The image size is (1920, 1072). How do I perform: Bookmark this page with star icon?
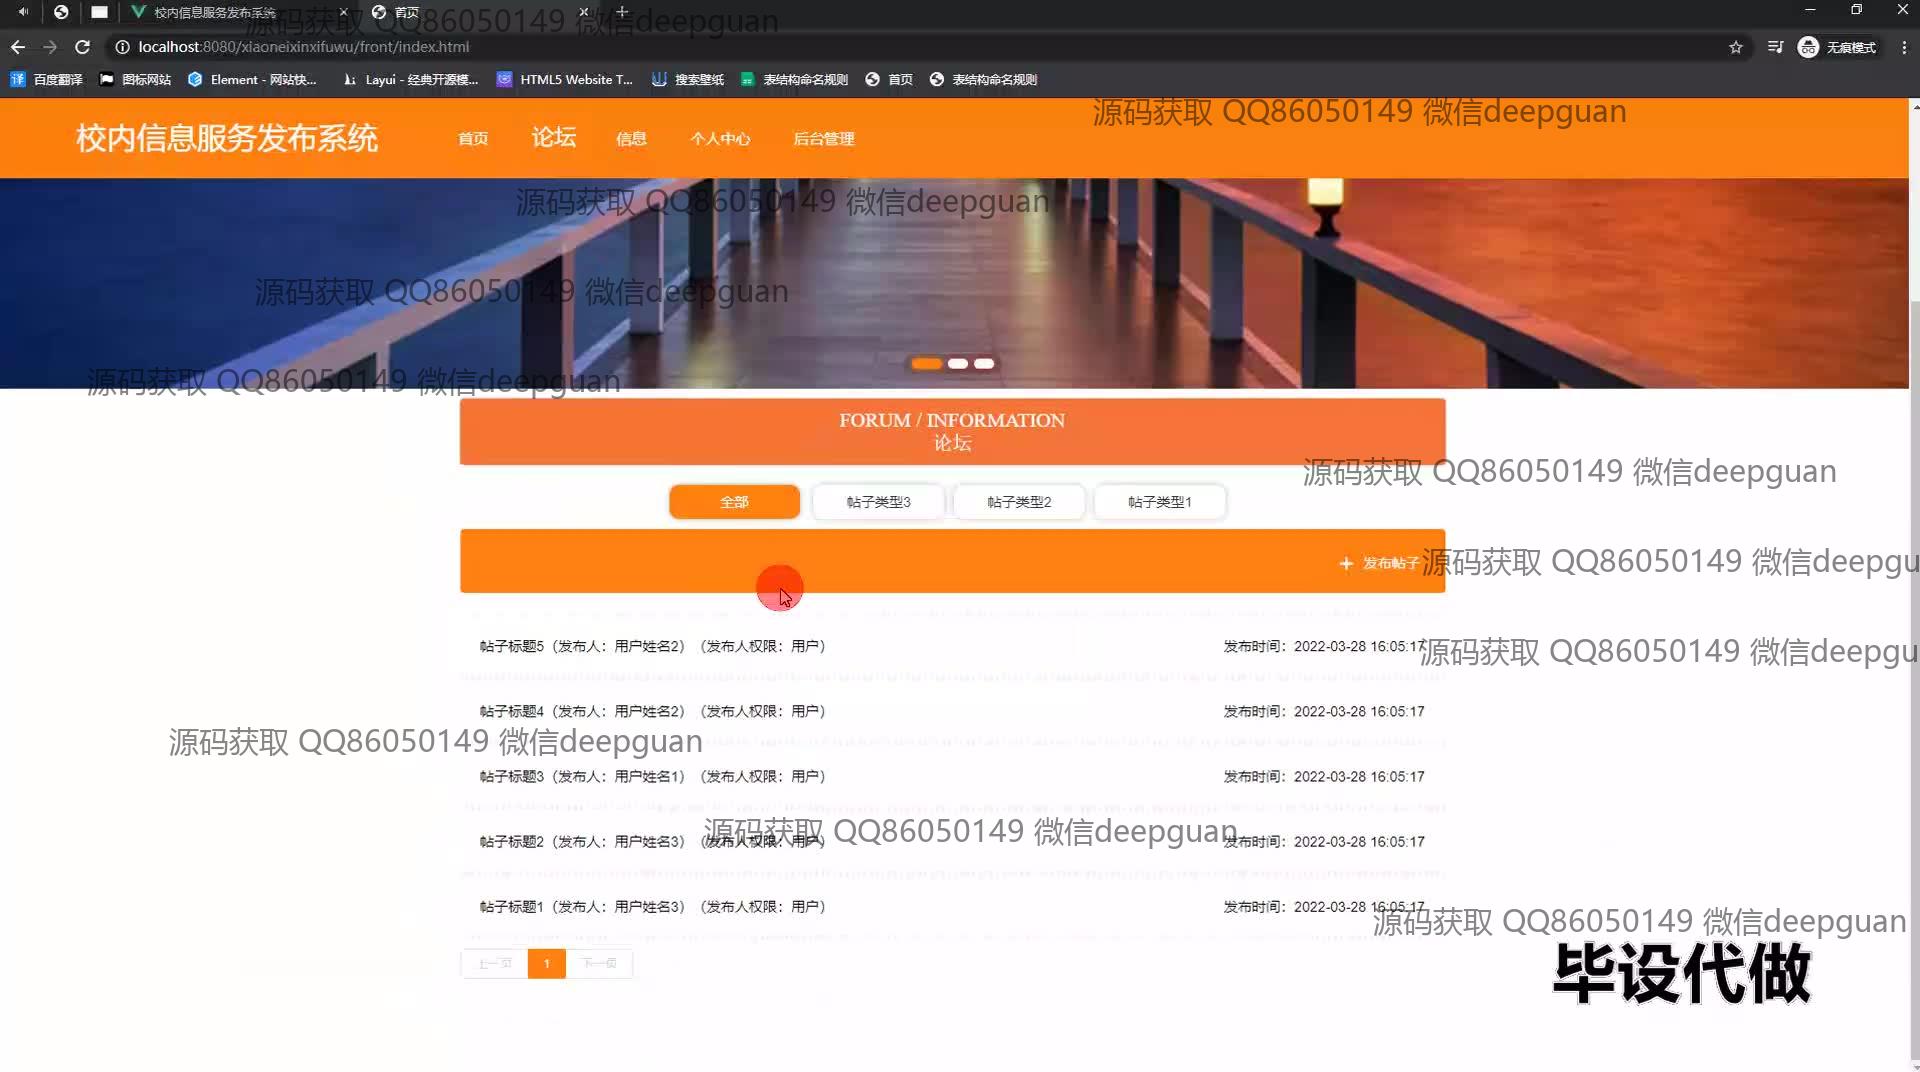(1736, 47)
